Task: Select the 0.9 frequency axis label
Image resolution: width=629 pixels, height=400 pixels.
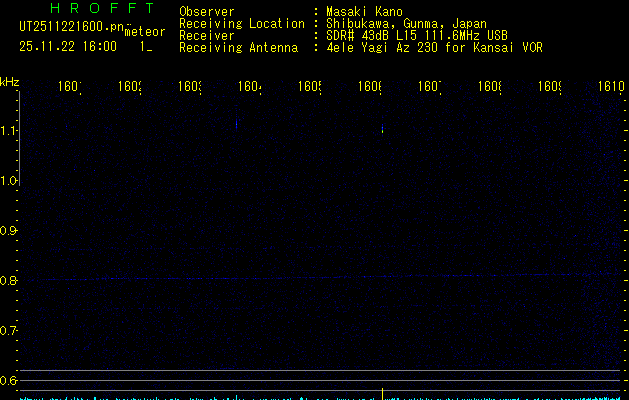Action: click(9, 231)
